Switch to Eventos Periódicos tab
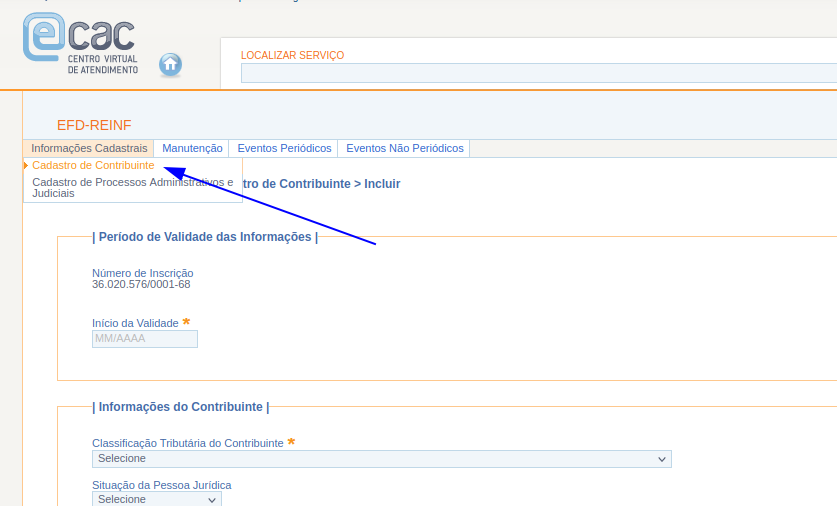This screenshot has width=837, height=506. point(284,148)
